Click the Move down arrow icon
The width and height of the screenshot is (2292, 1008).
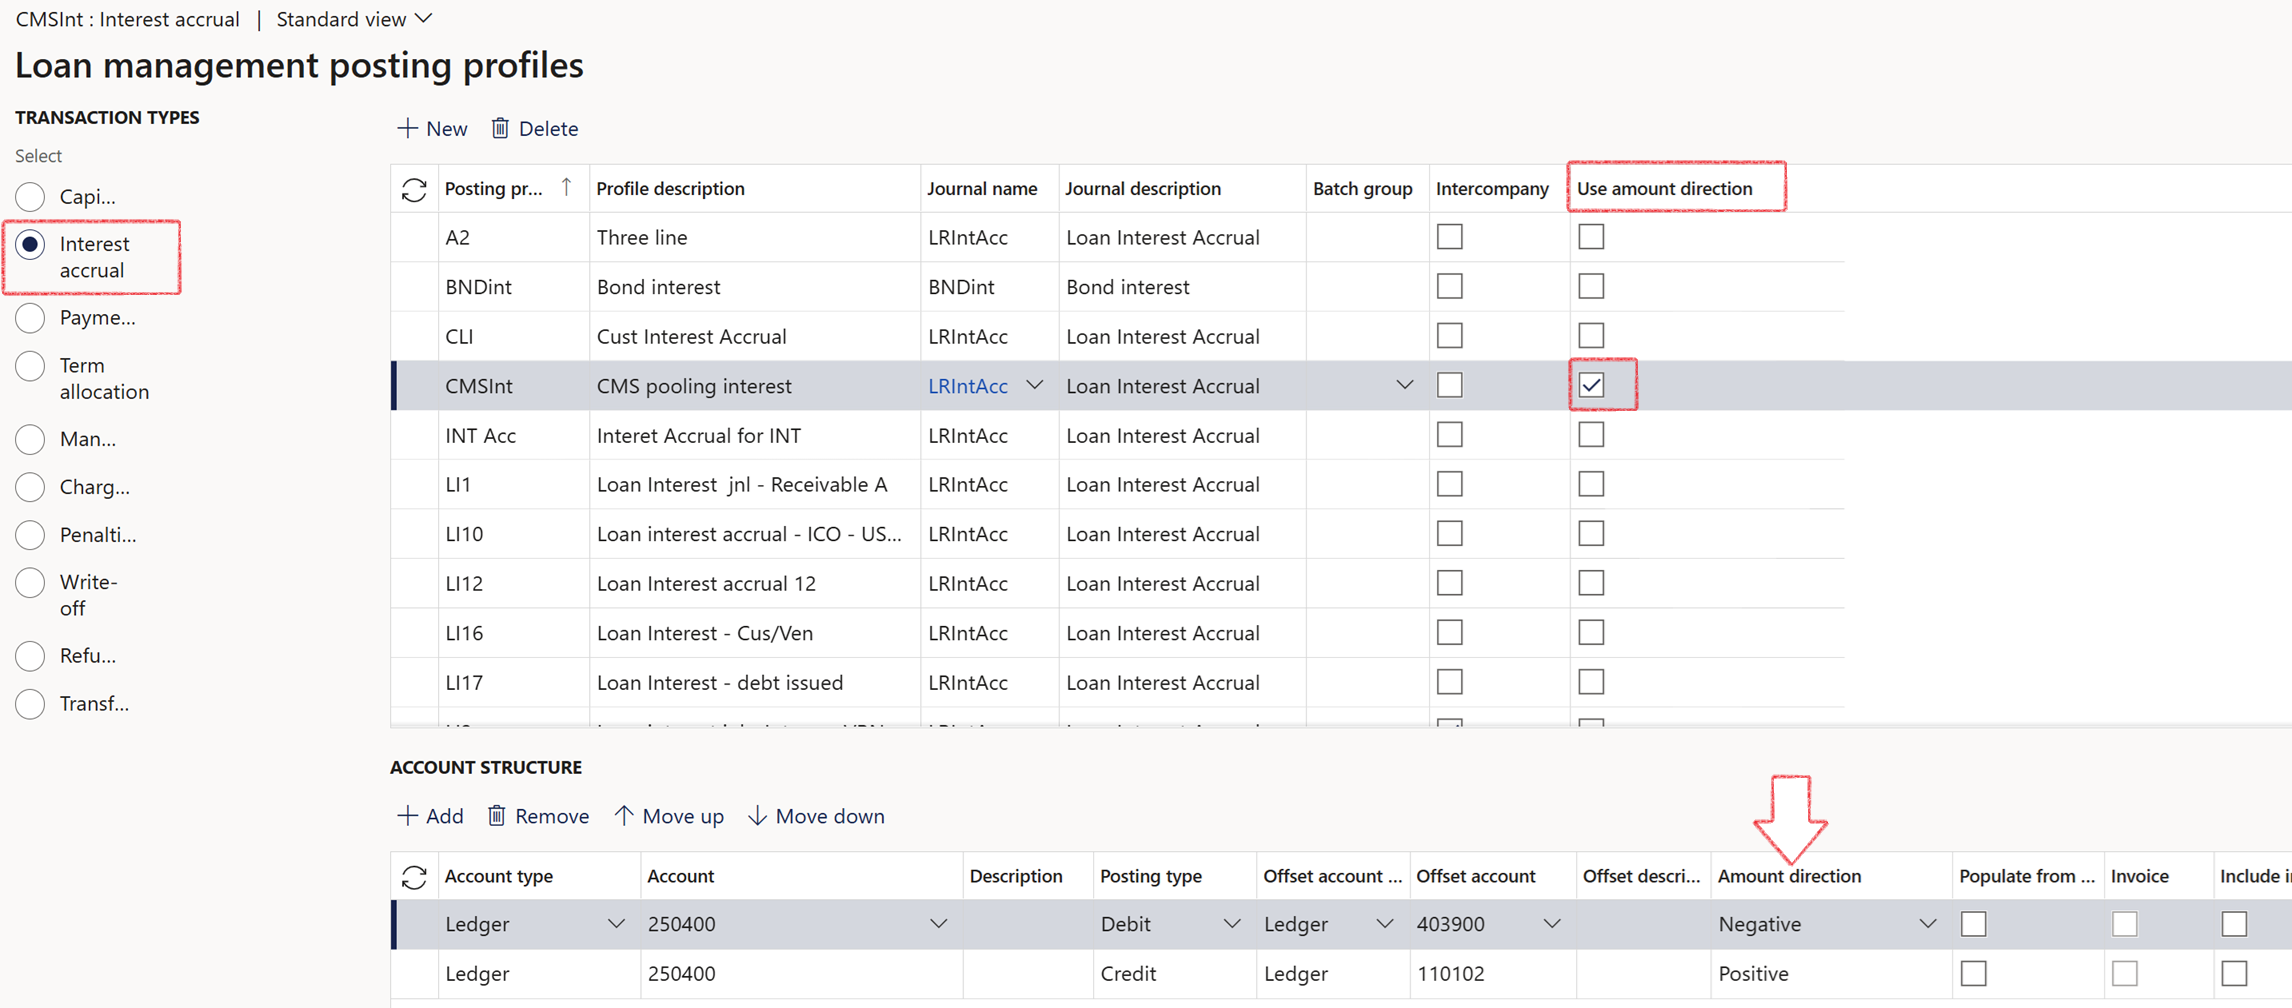pos(757,816)
